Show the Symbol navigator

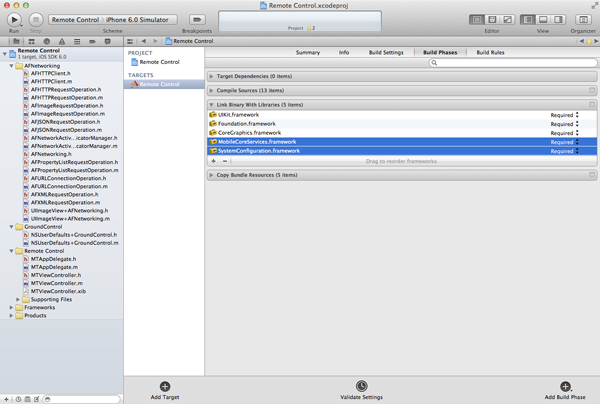(31, 41)
